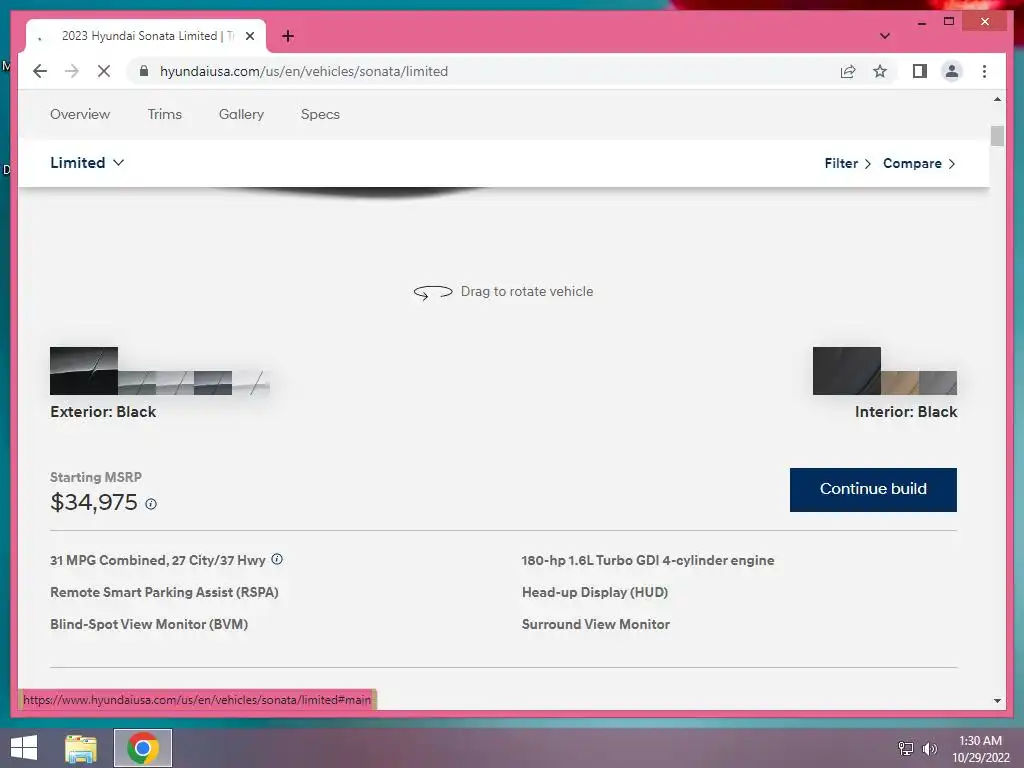
Task: Open the taskbar clock and date
Action: 980,748
